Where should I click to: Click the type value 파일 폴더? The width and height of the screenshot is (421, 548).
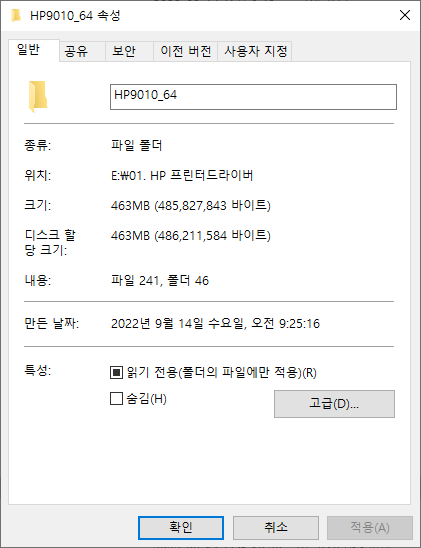click(x=137, y=145)
